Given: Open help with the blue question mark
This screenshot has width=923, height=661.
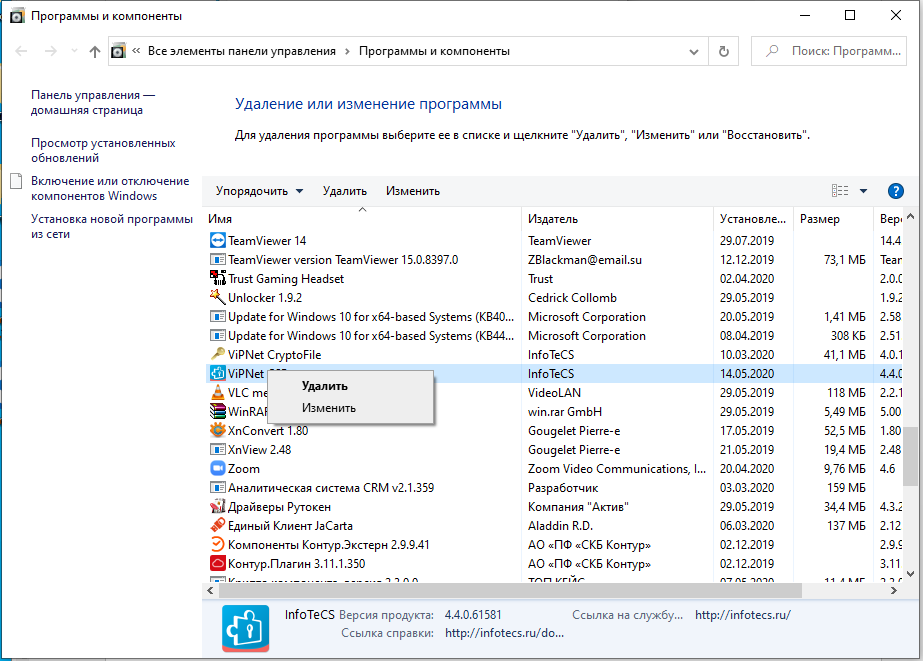Looking at the screenshot, I should pyautogui.click(x=896, y=191).
